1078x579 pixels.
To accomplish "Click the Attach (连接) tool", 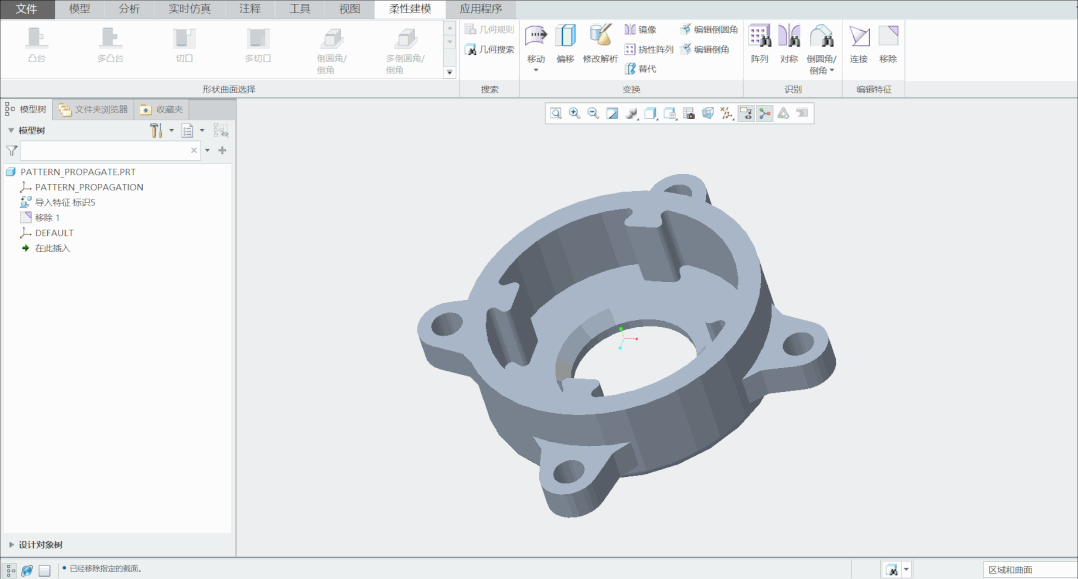I will [x=859, y=44].
